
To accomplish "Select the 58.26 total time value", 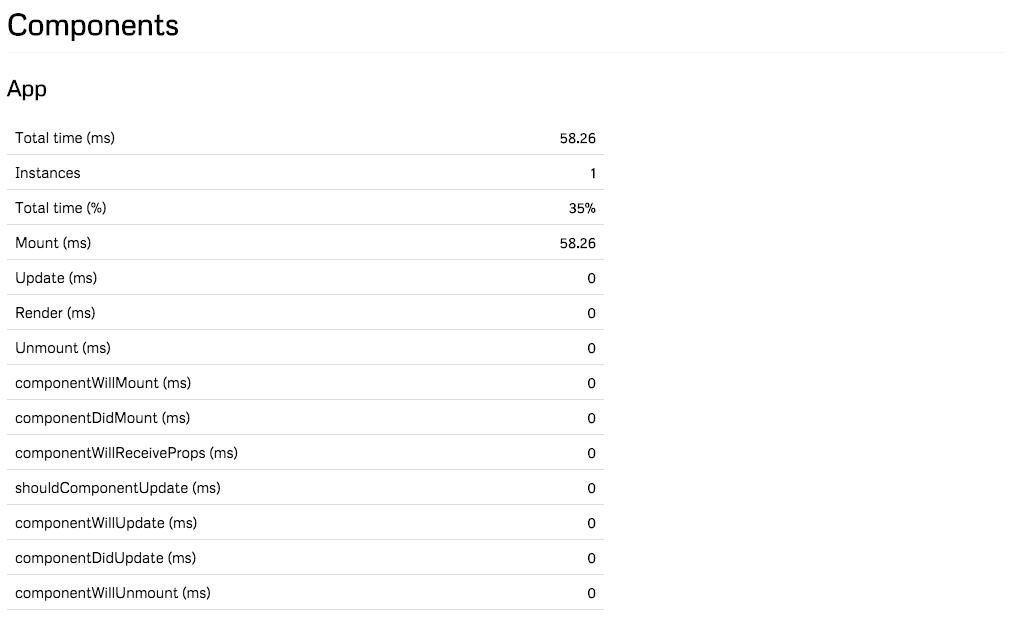I will [577, 139].
